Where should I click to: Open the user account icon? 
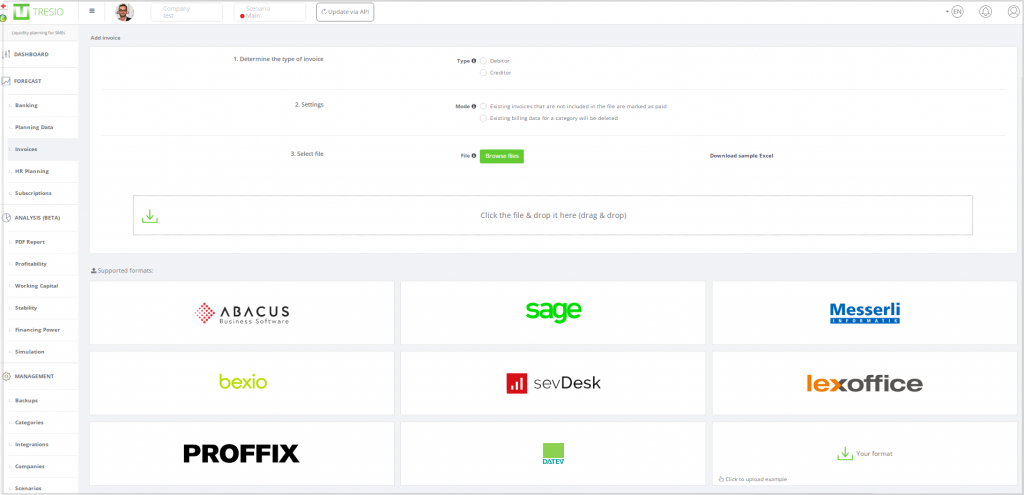coord(1013,12)
